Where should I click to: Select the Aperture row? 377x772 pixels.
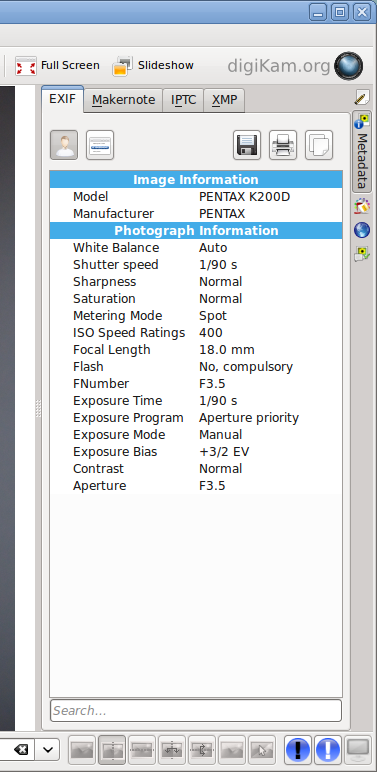click(x=196, y=485)
